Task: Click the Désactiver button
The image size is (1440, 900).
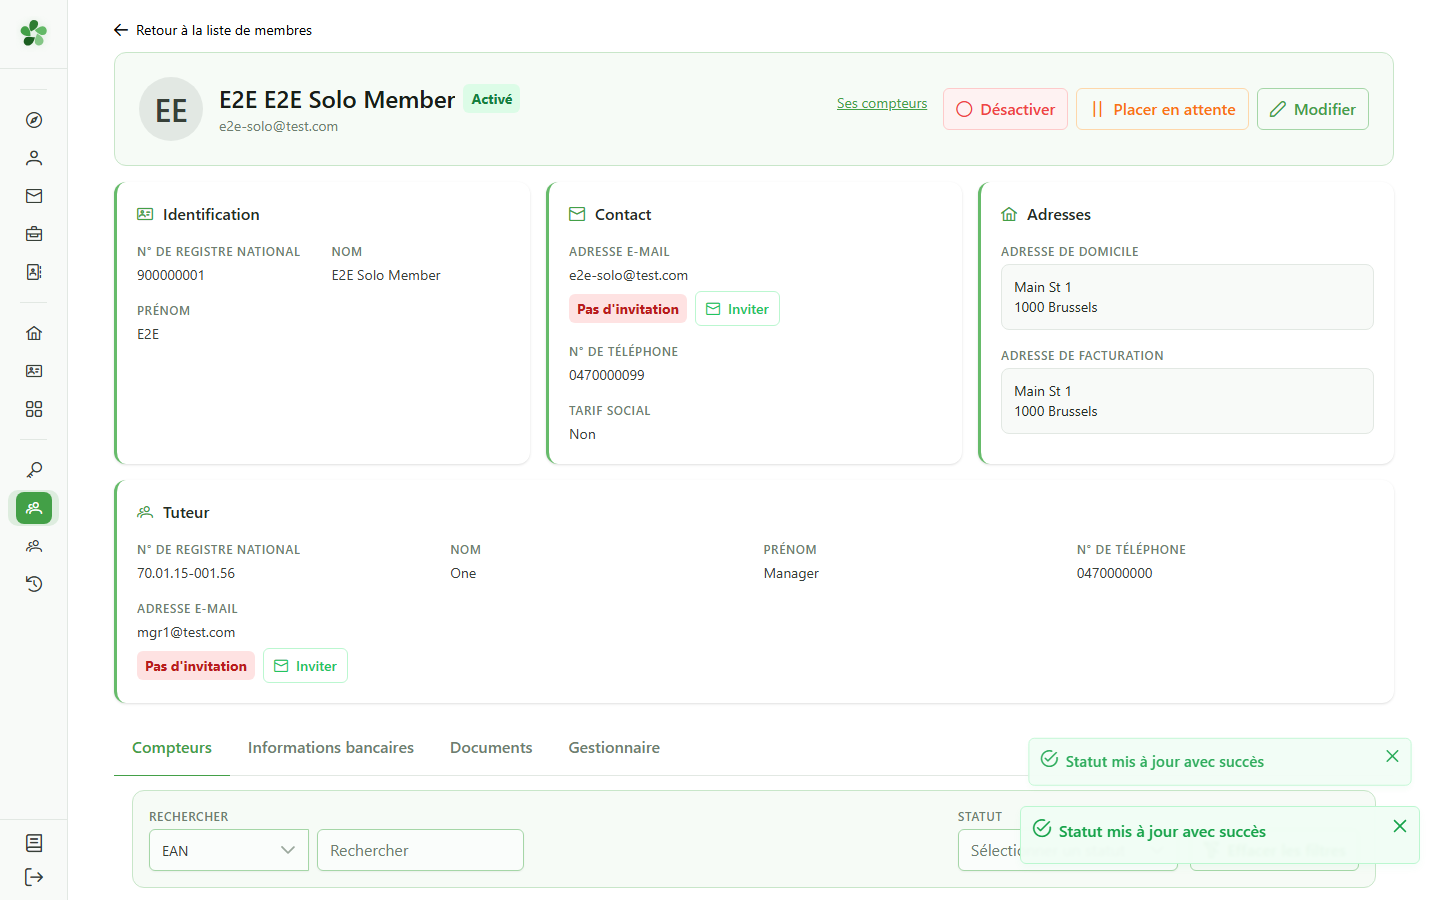Action: 1005,109
